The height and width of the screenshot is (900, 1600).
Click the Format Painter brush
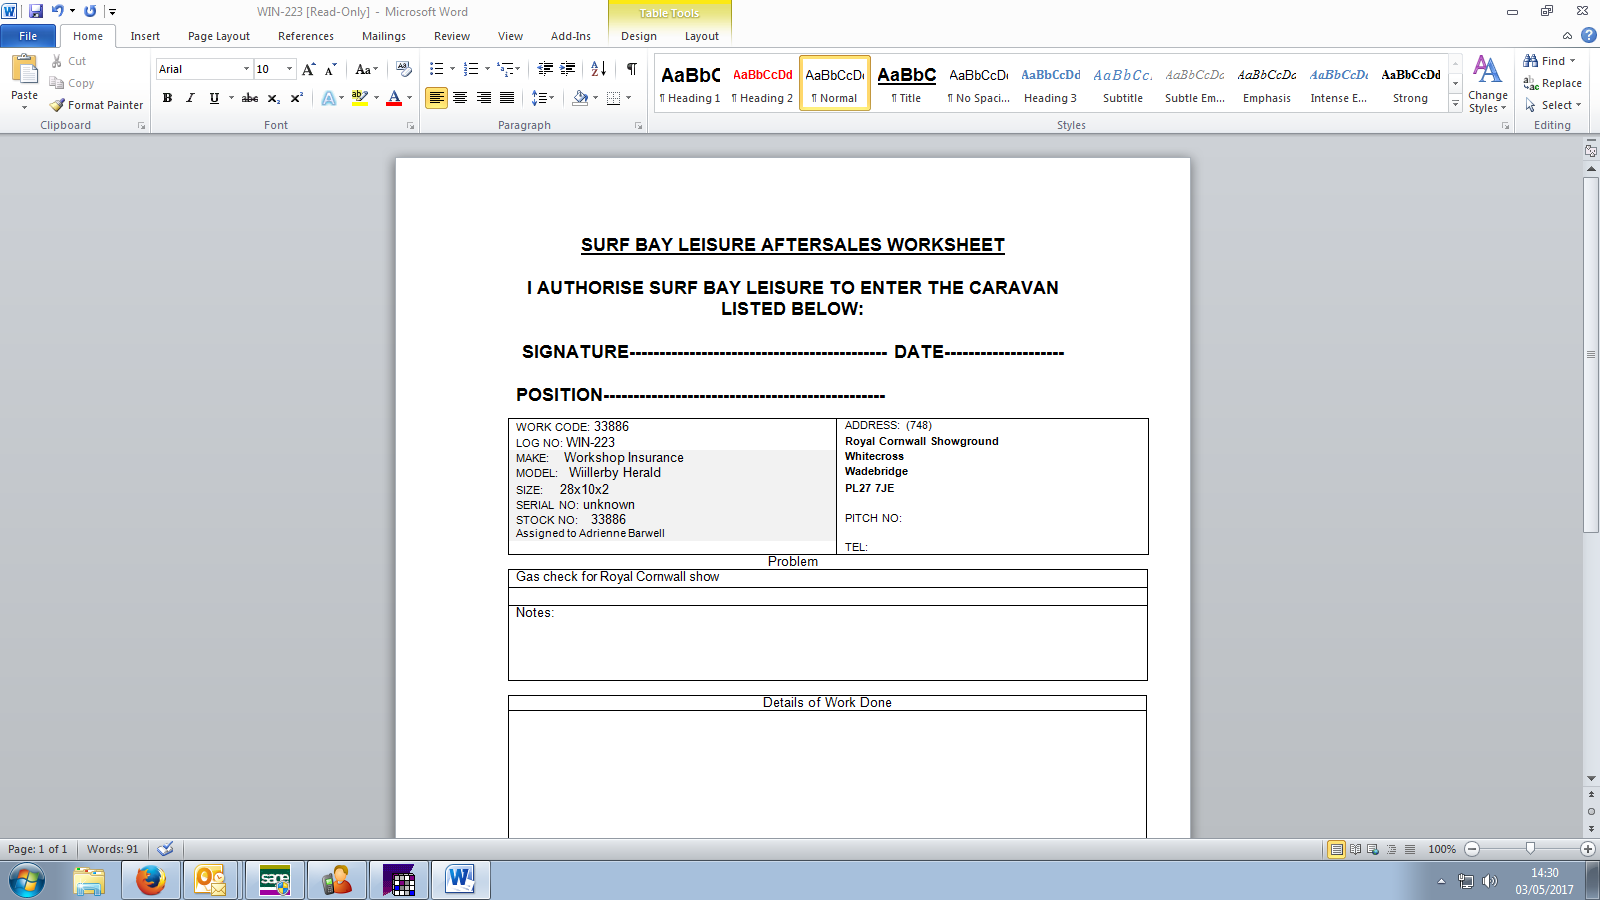tap(57, 105)
